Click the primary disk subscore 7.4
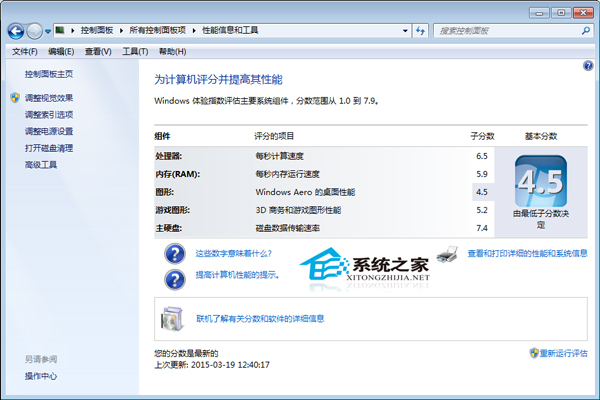Screen dimensions: 600x400 482,228
